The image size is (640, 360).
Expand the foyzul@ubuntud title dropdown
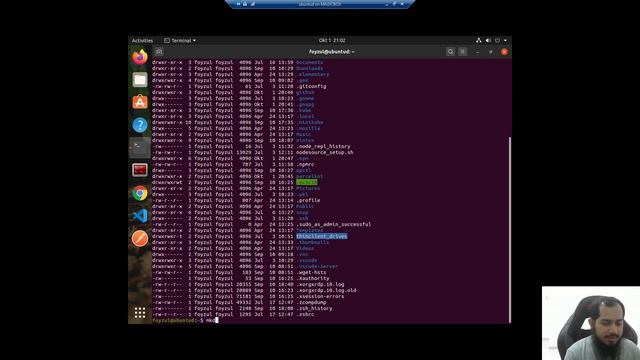[331, 52]
